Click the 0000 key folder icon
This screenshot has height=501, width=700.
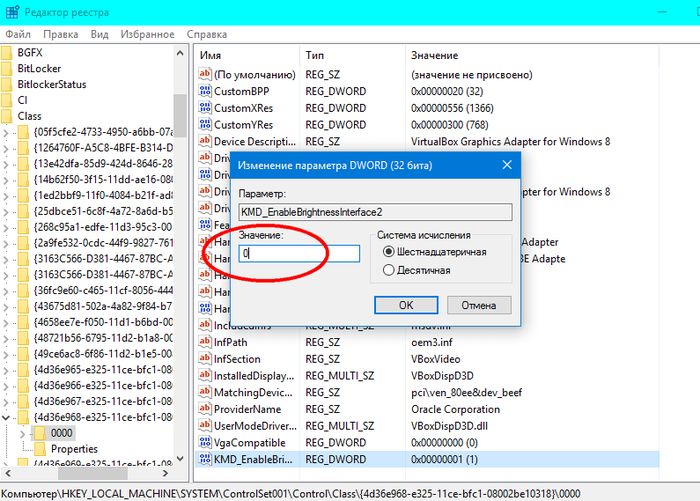(x=40, y=433)
